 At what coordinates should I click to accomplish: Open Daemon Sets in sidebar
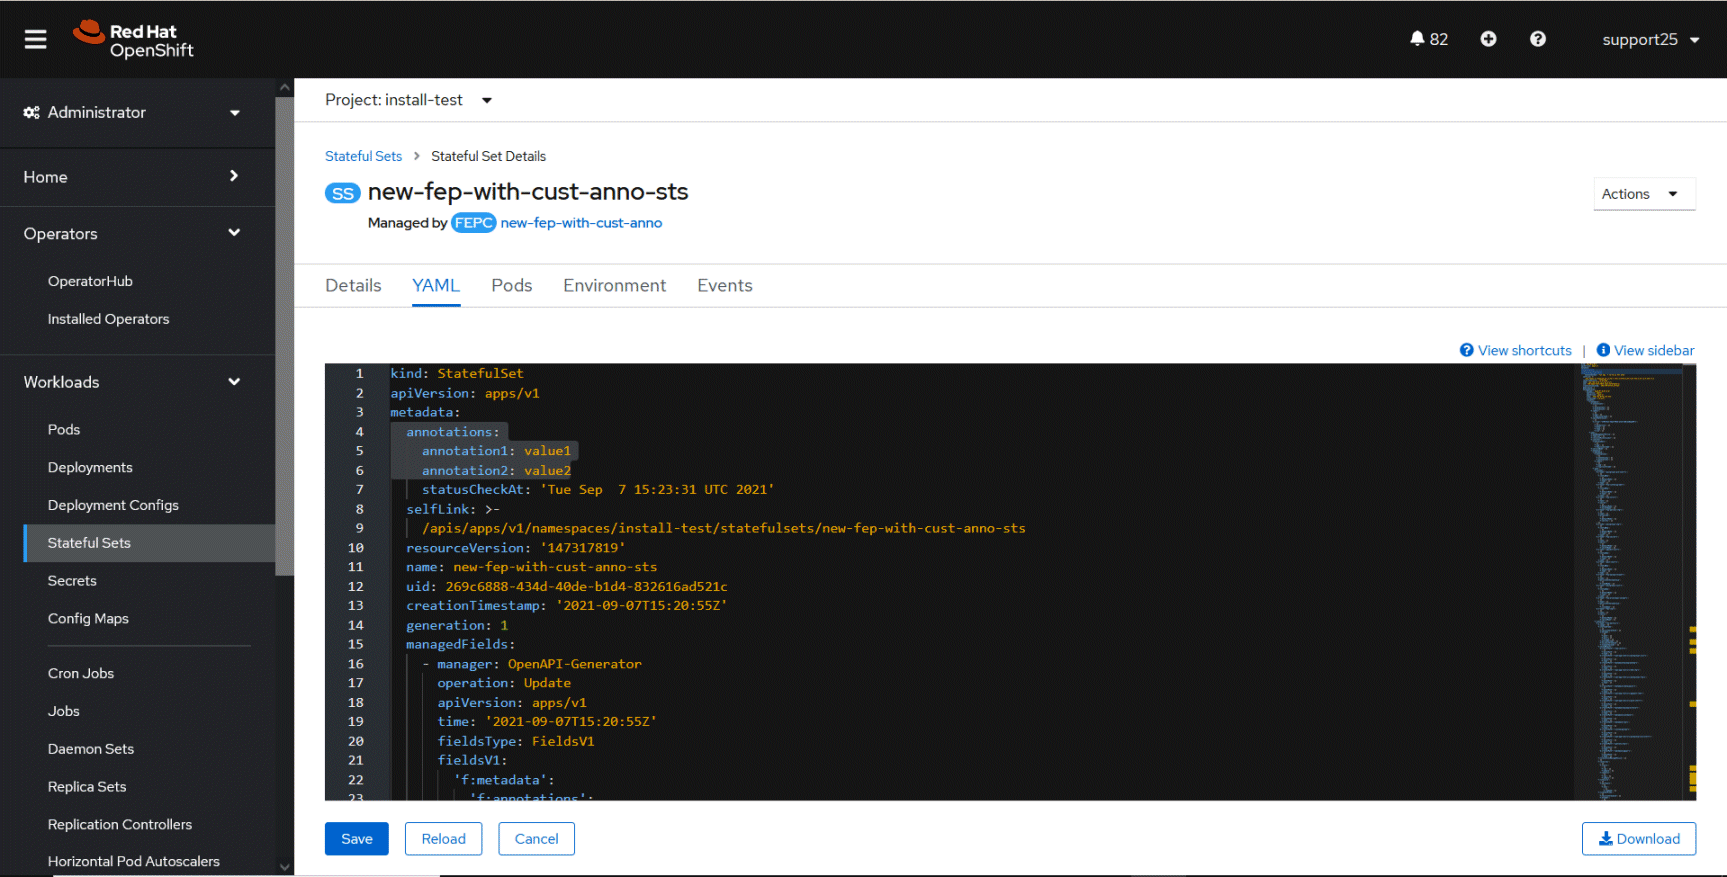pos(91,749)
